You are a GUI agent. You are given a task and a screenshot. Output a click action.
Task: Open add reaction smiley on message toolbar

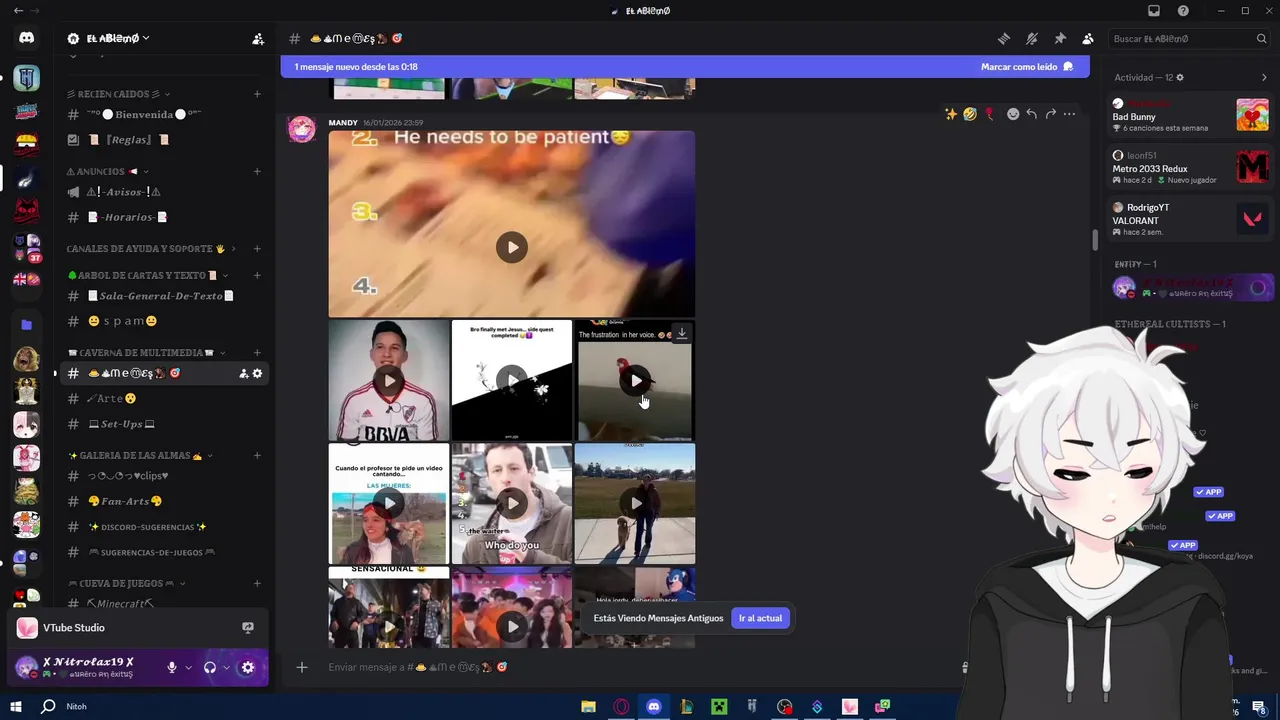[x=1013, y=114]
